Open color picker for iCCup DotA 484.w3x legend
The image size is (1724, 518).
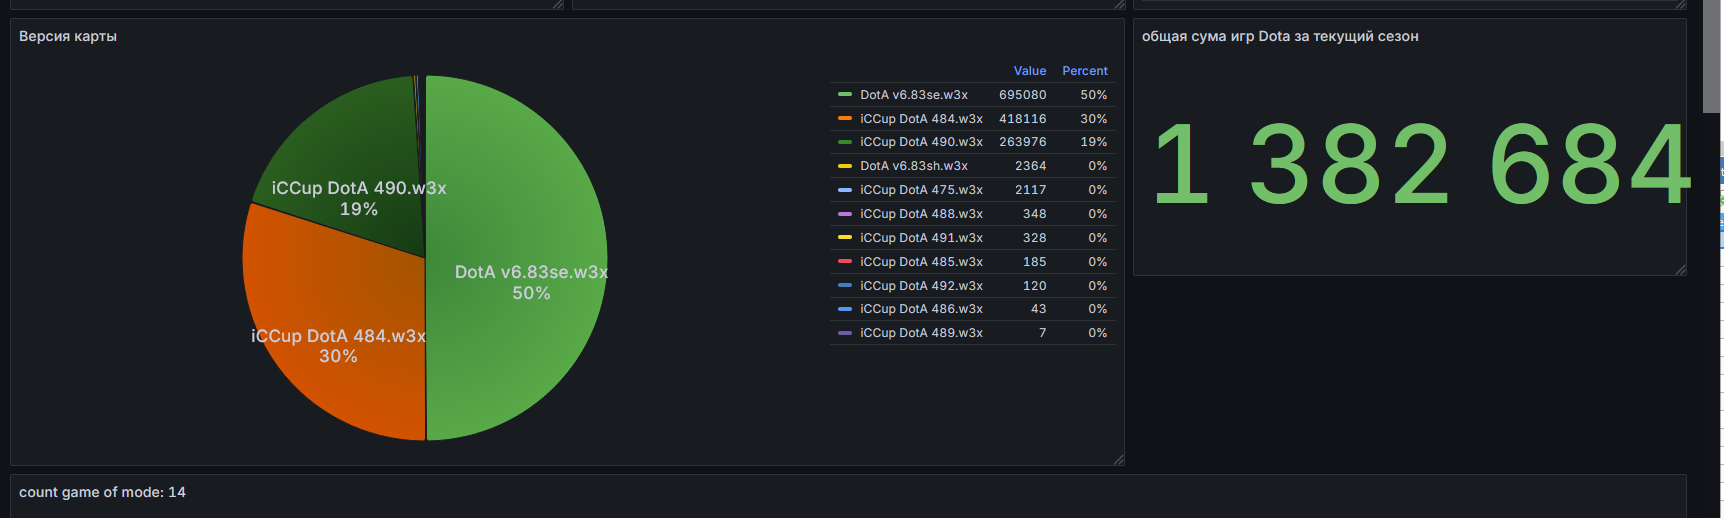(x=845, y=119)
